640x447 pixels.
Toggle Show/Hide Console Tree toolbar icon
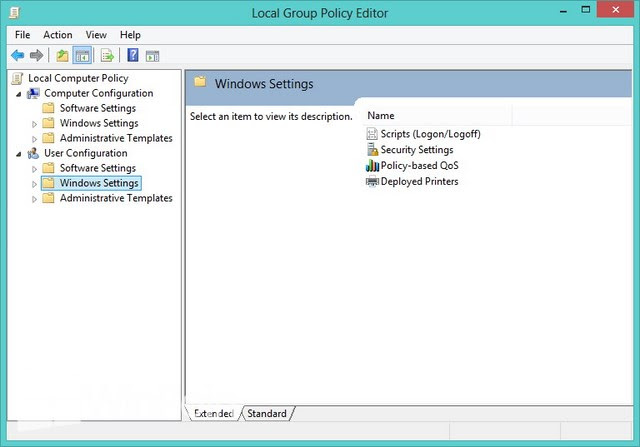[x=82, y=55]
